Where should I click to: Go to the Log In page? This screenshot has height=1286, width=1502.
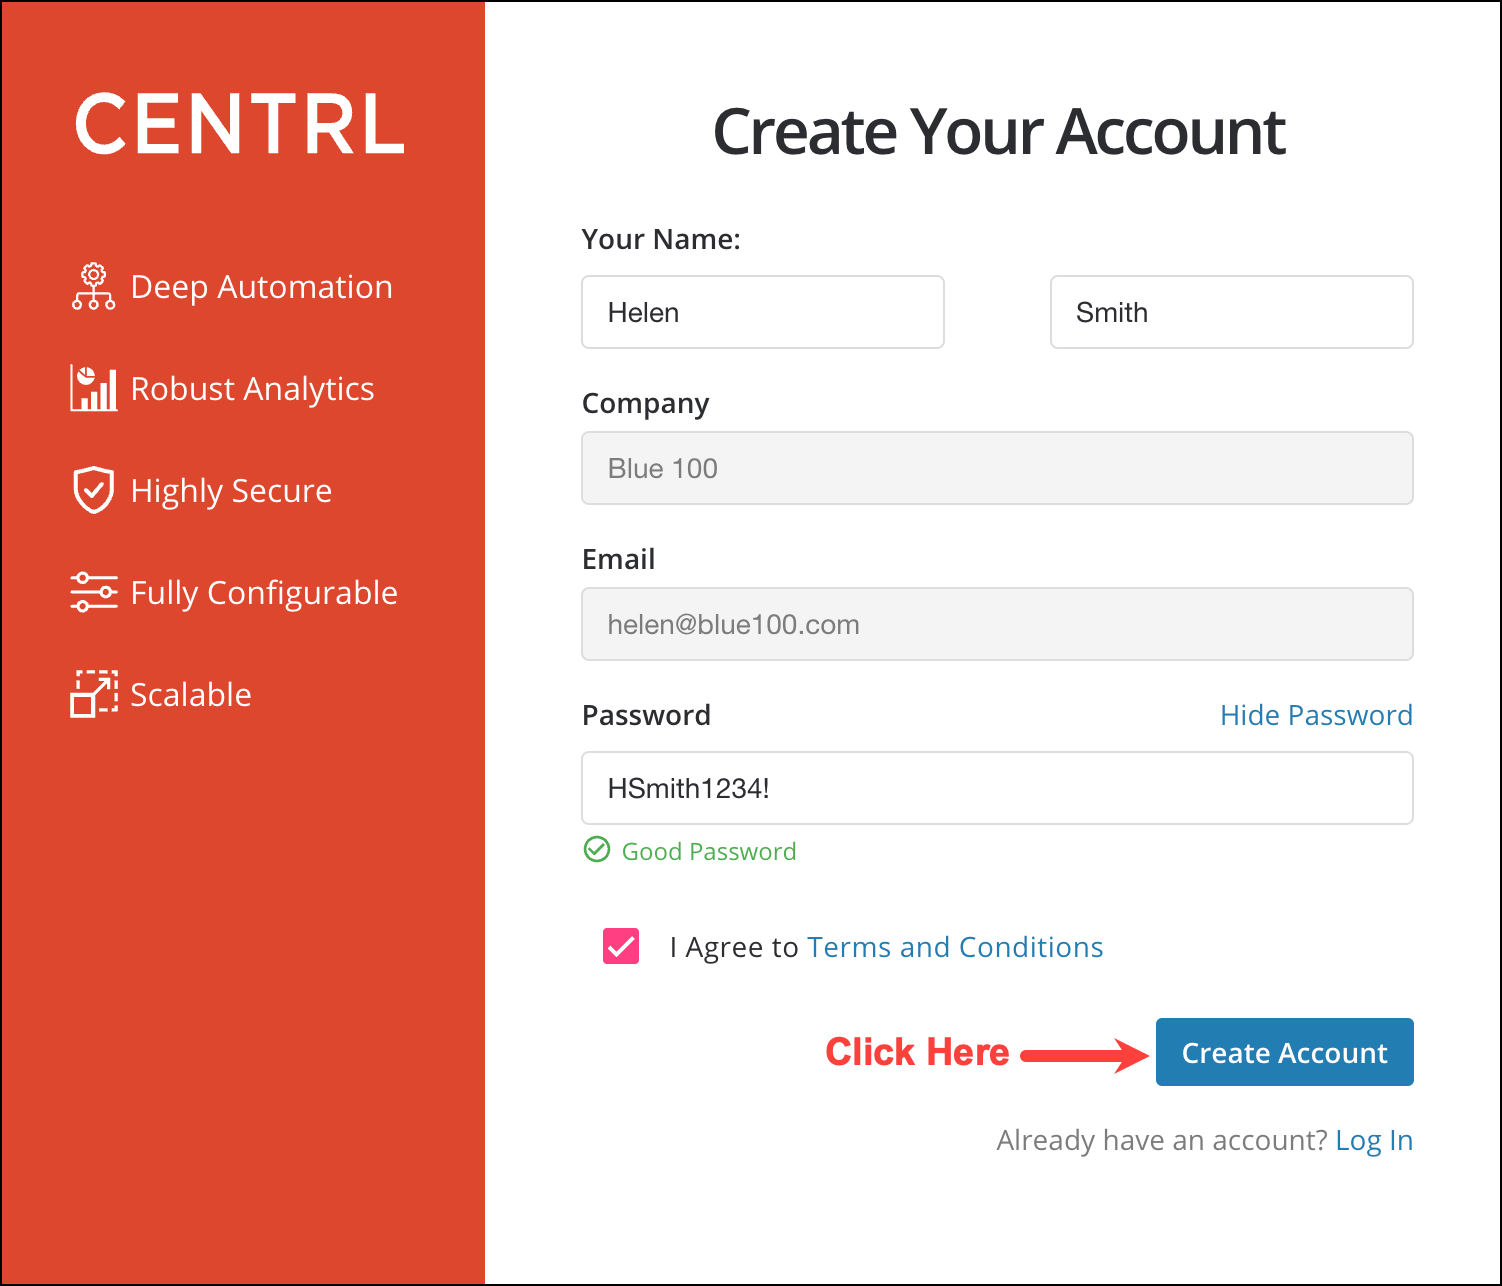[x=1374, y=1140]
